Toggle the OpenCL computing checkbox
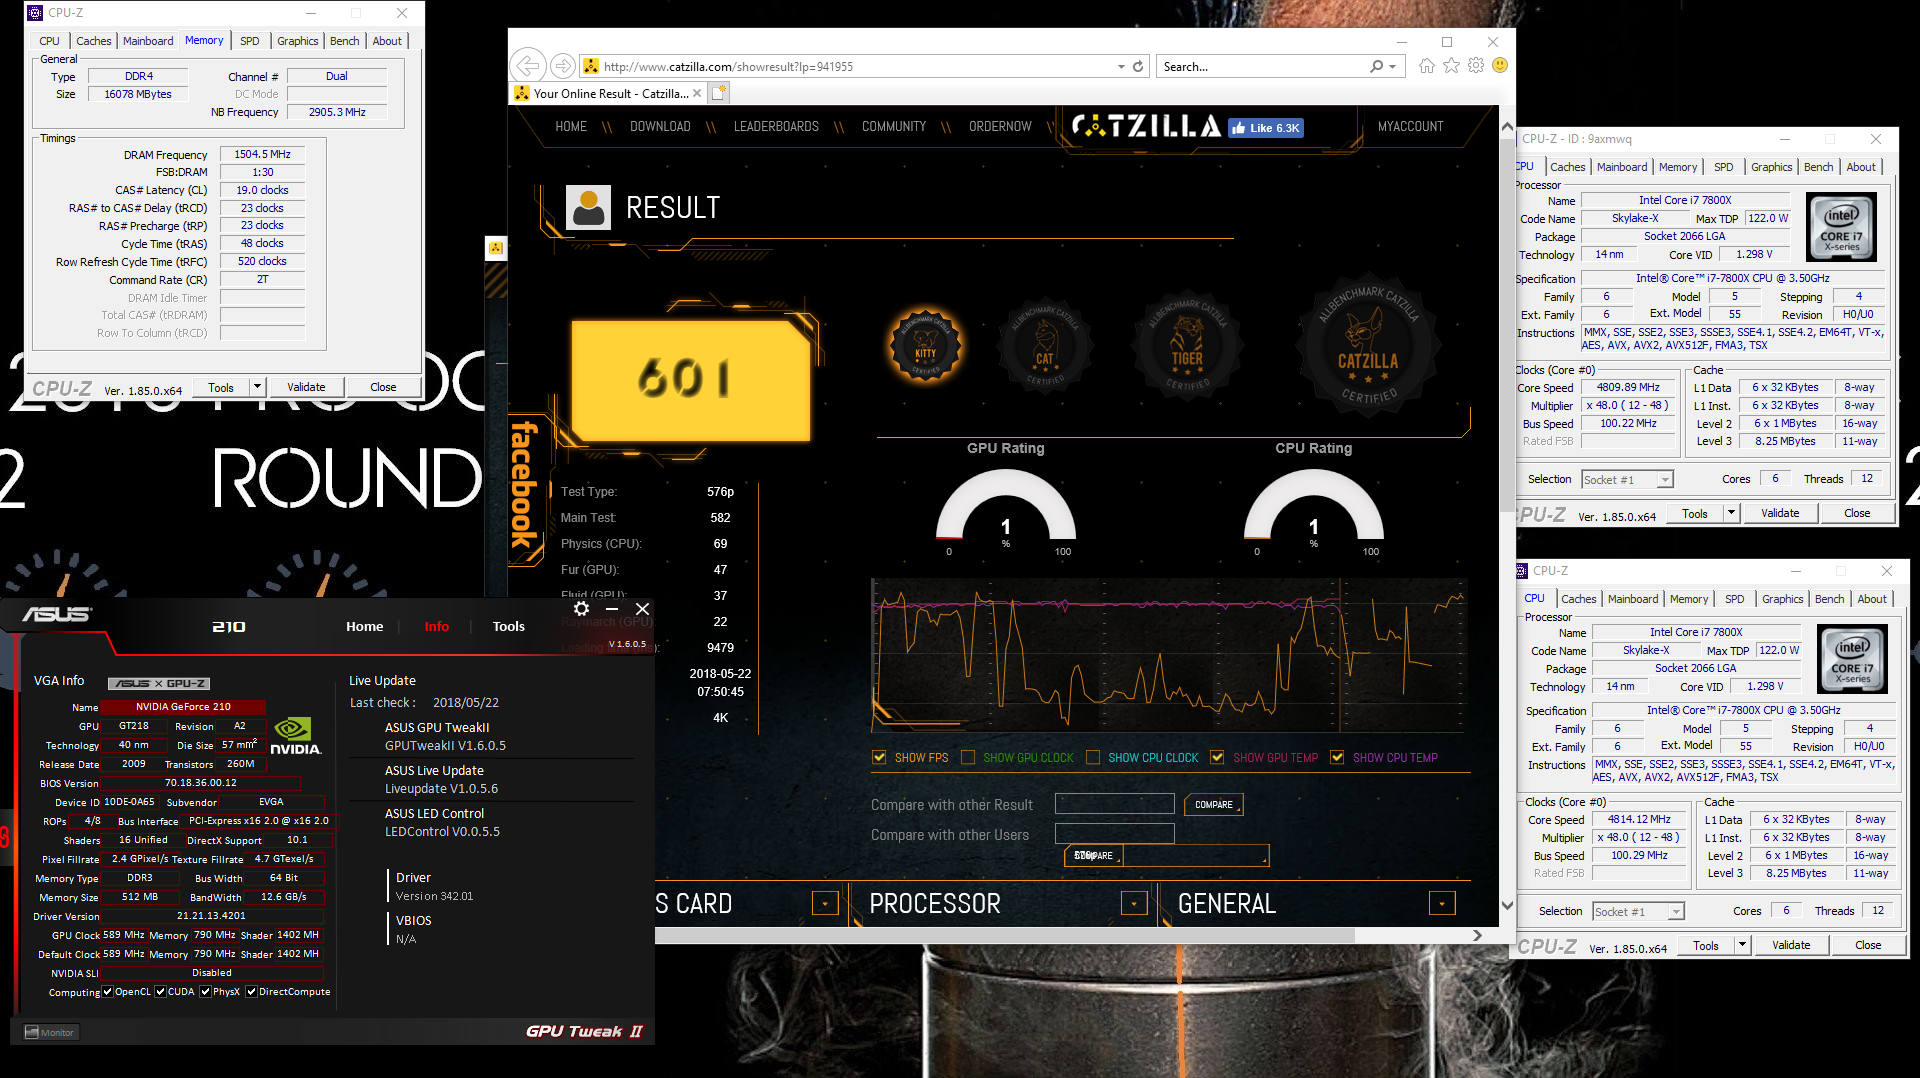1920x1078 pixels. coord(108,991)
